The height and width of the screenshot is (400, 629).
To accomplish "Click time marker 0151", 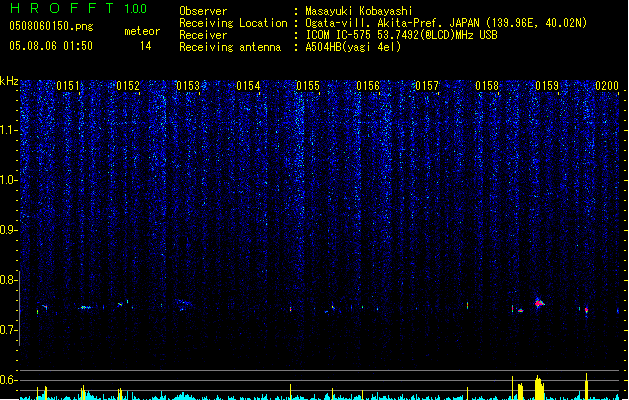I will 68,86.
